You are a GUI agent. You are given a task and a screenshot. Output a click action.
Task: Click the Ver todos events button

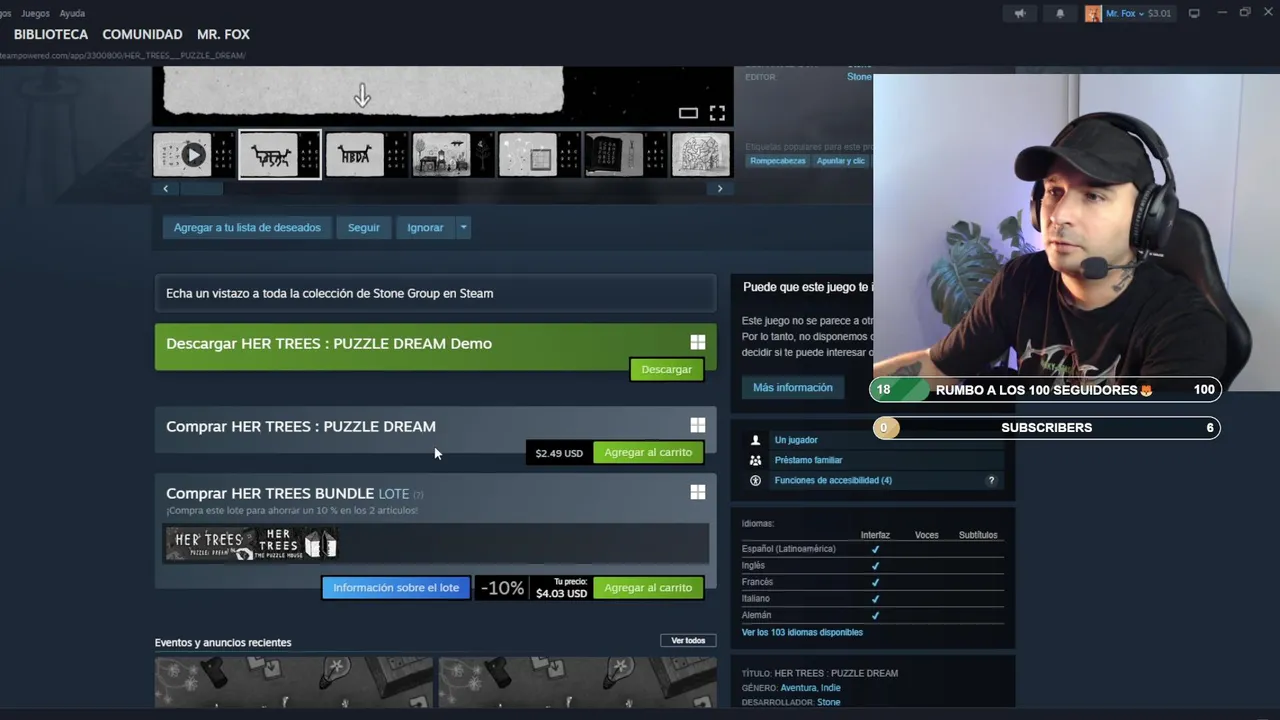[688, 640]
